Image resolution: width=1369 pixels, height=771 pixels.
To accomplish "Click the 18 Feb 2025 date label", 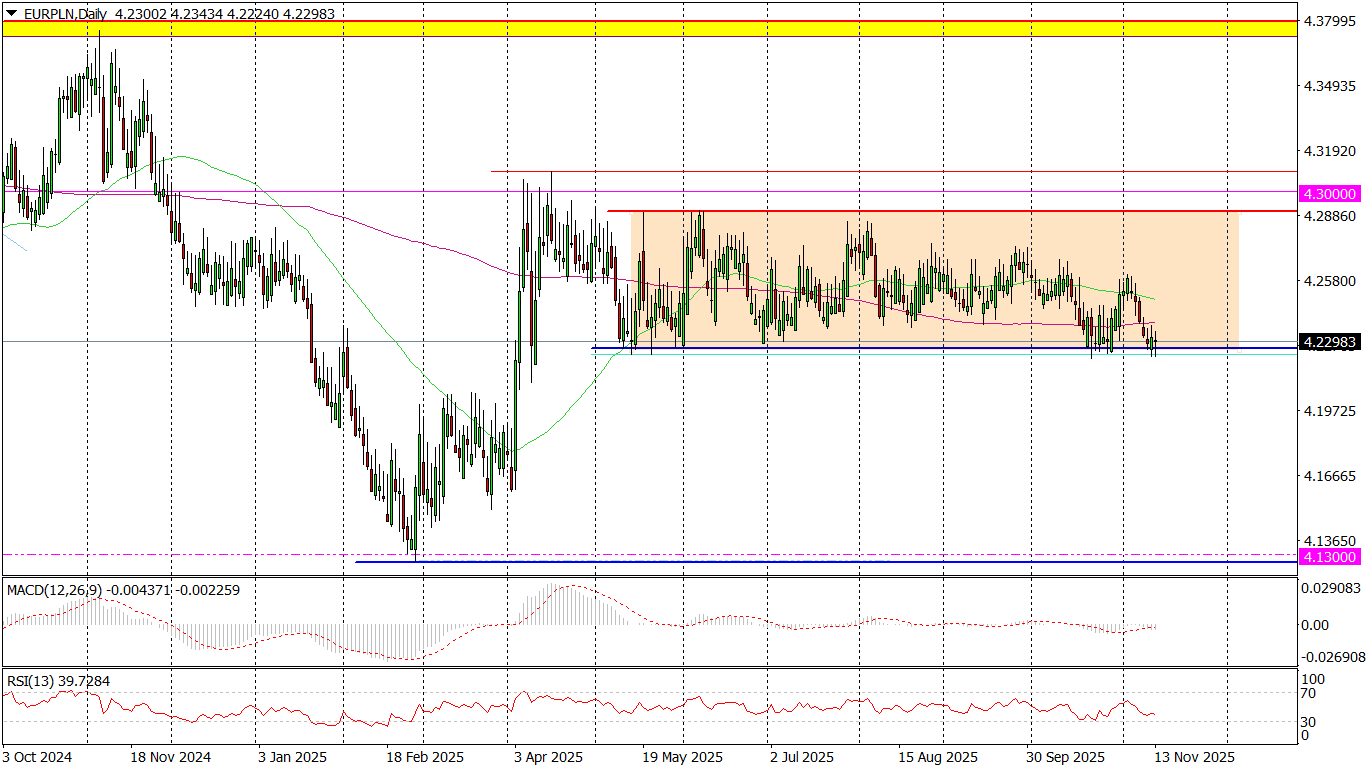I will tap(425, 758).
